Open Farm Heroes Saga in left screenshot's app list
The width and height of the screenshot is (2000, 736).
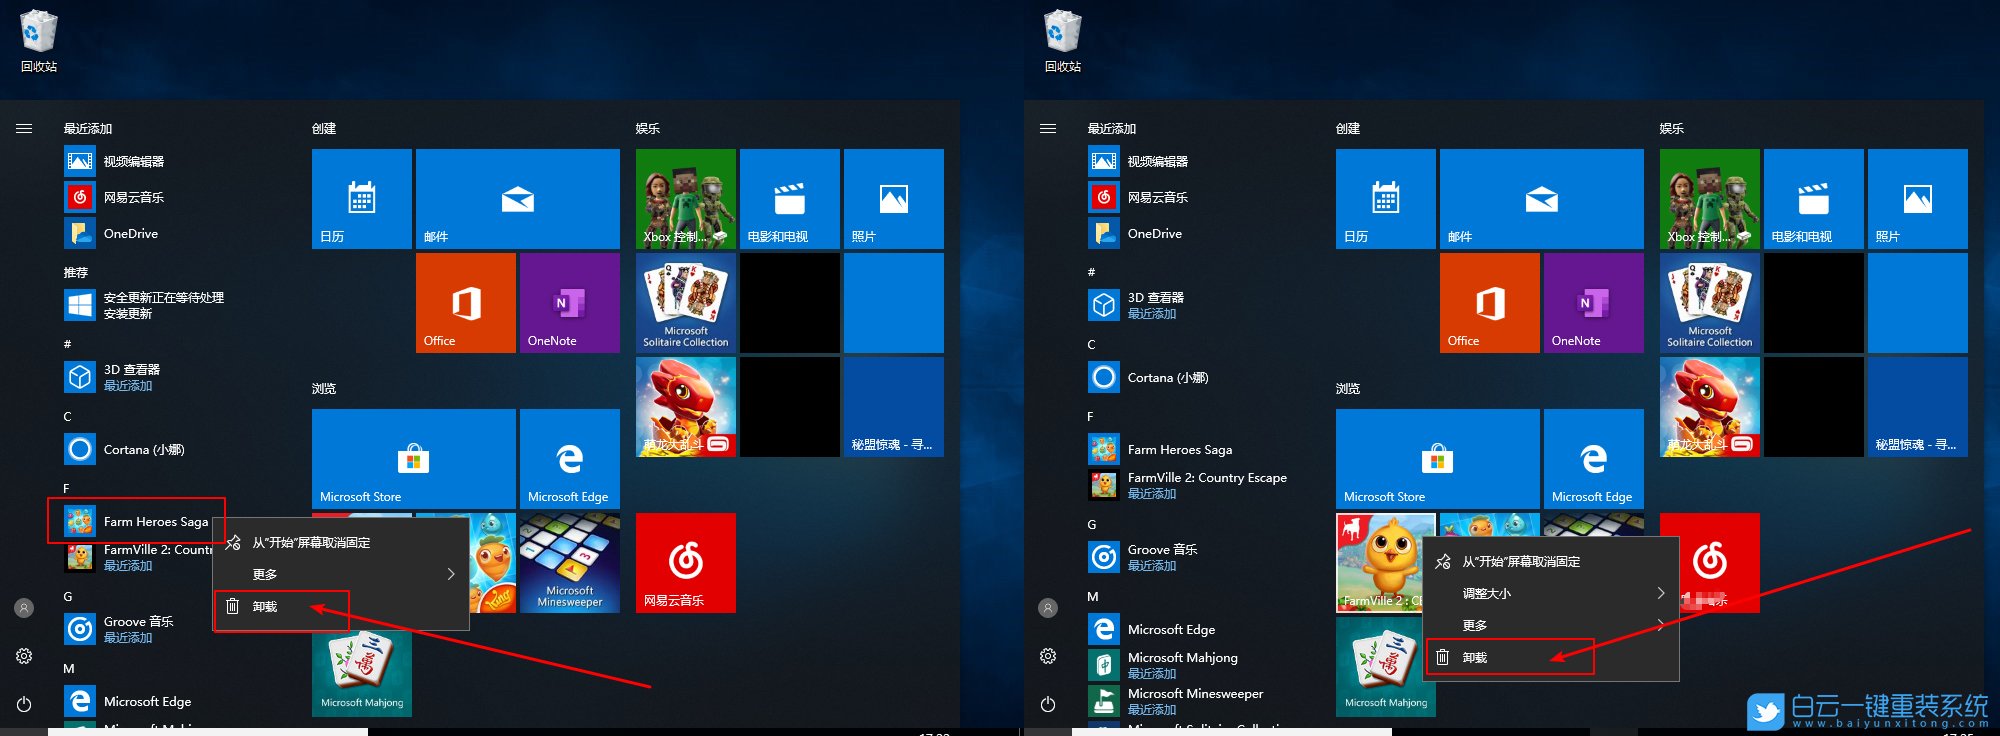tap(137, 521)
